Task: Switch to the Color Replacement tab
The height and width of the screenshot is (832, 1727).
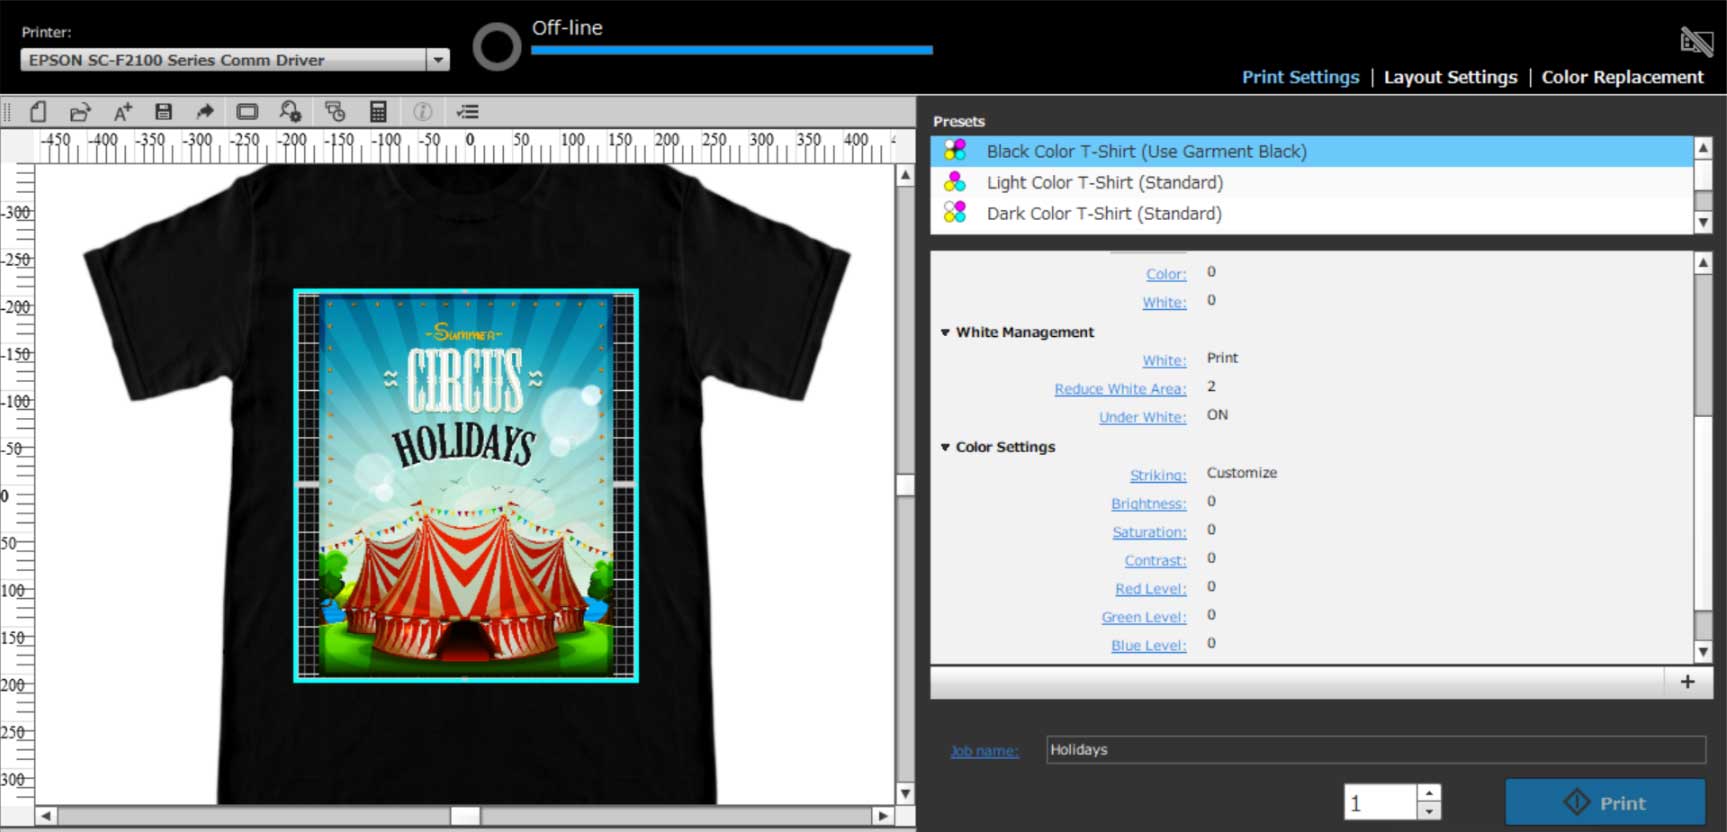Action: 1622,77
